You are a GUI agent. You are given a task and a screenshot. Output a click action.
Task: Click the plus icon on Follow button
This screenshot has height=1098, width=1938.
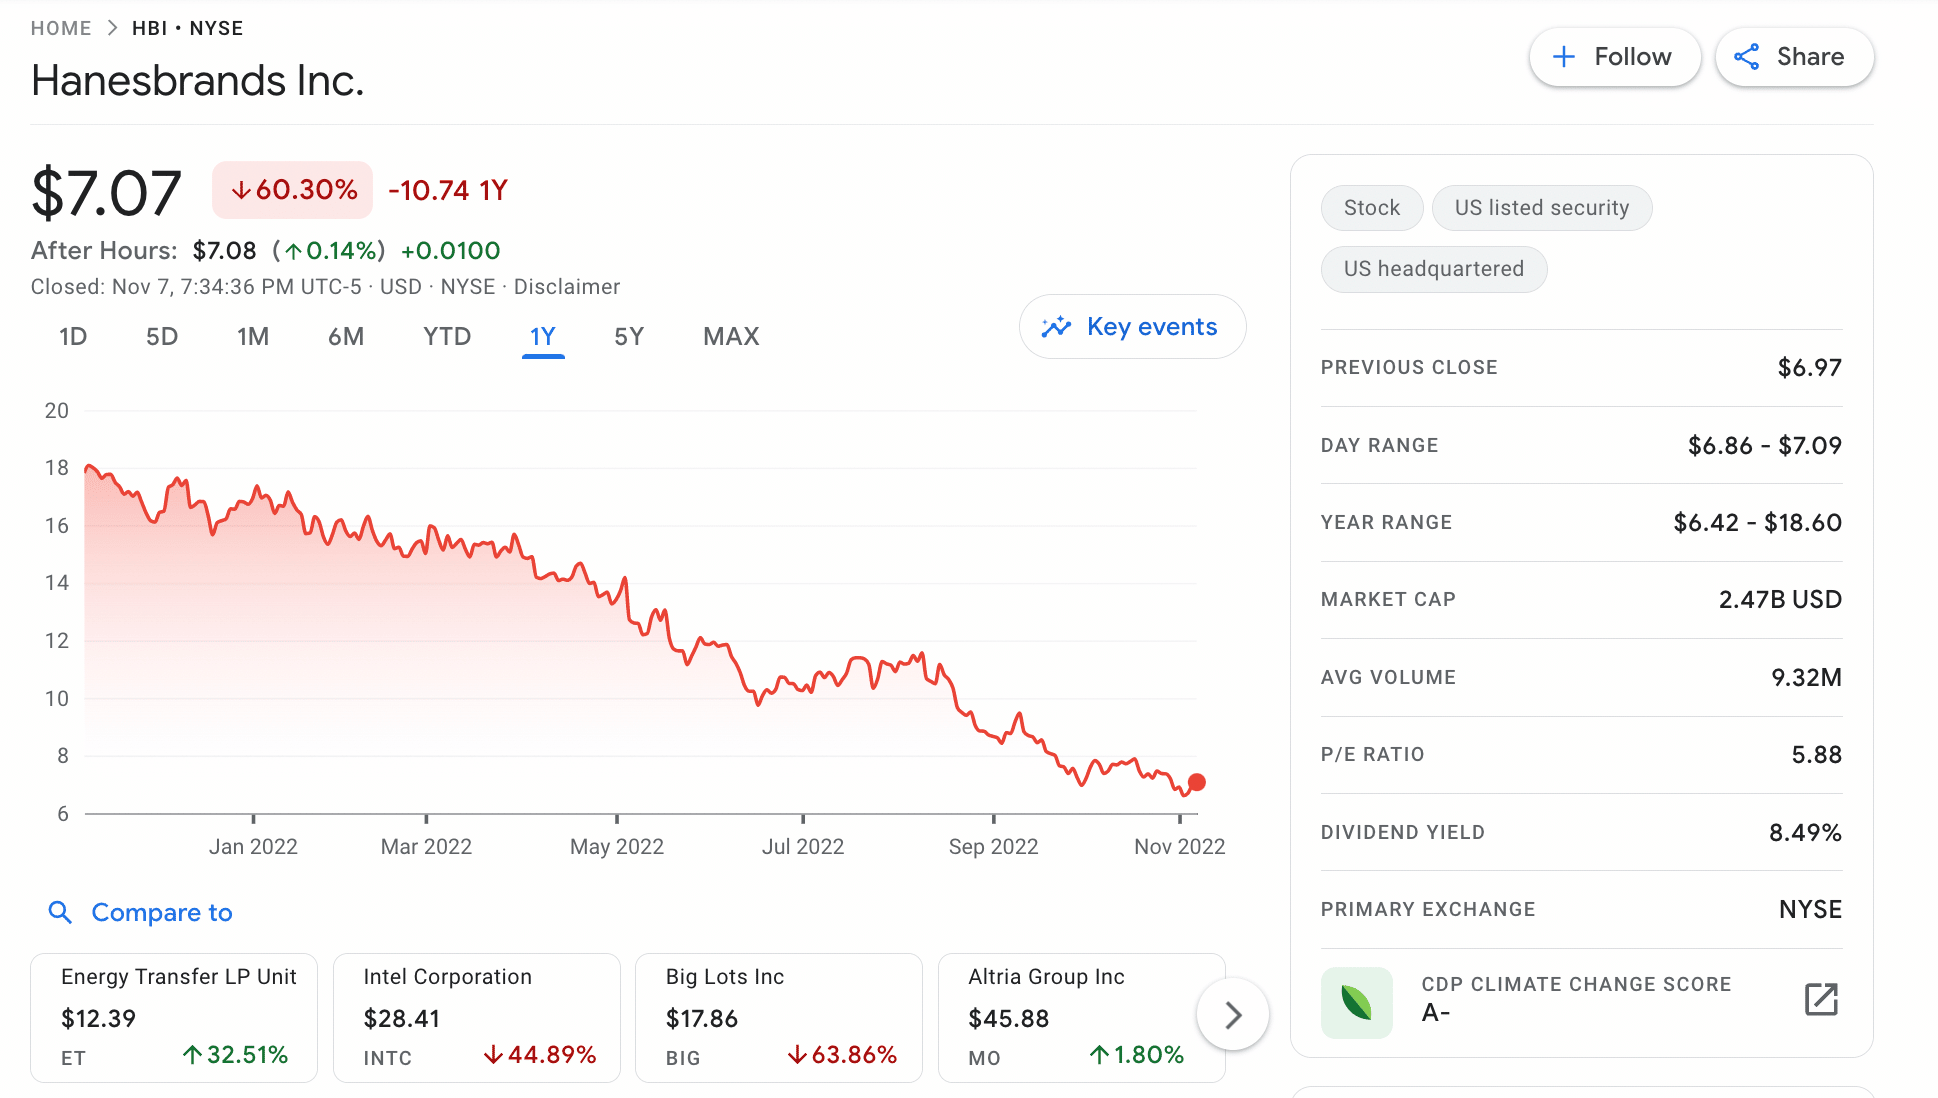(1564, 57)
